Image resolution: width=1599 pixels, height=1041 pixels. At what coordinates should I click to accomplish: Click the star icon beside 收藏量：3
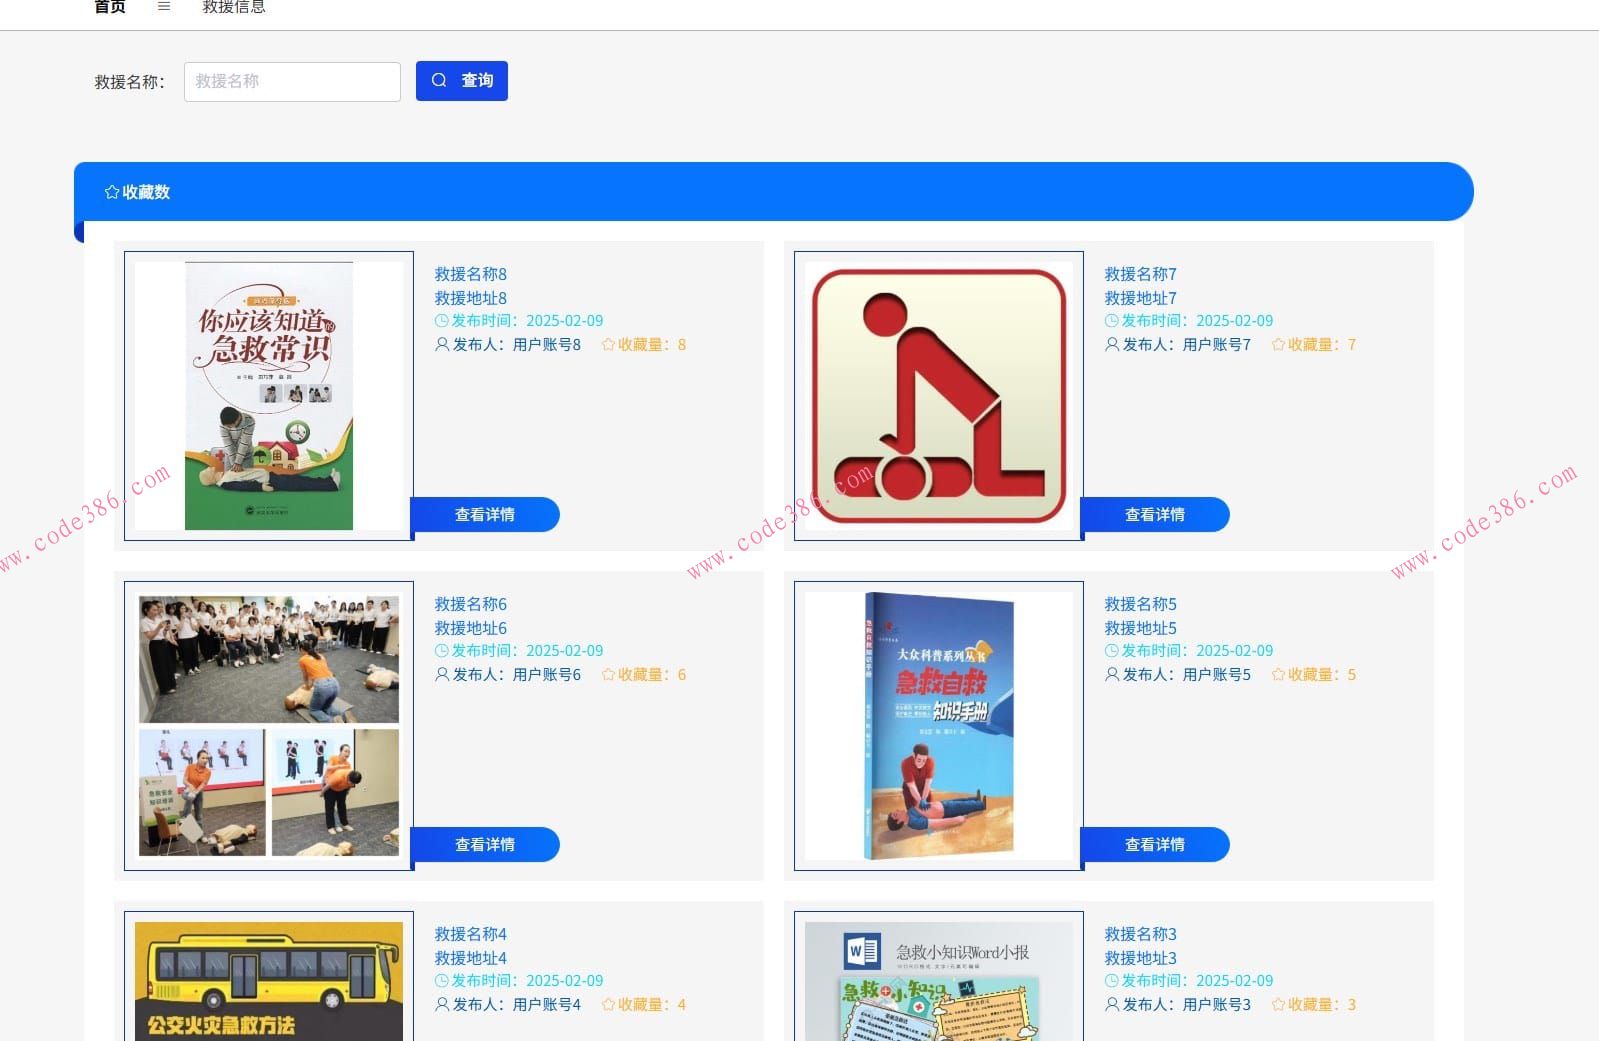[1278, 1005]
